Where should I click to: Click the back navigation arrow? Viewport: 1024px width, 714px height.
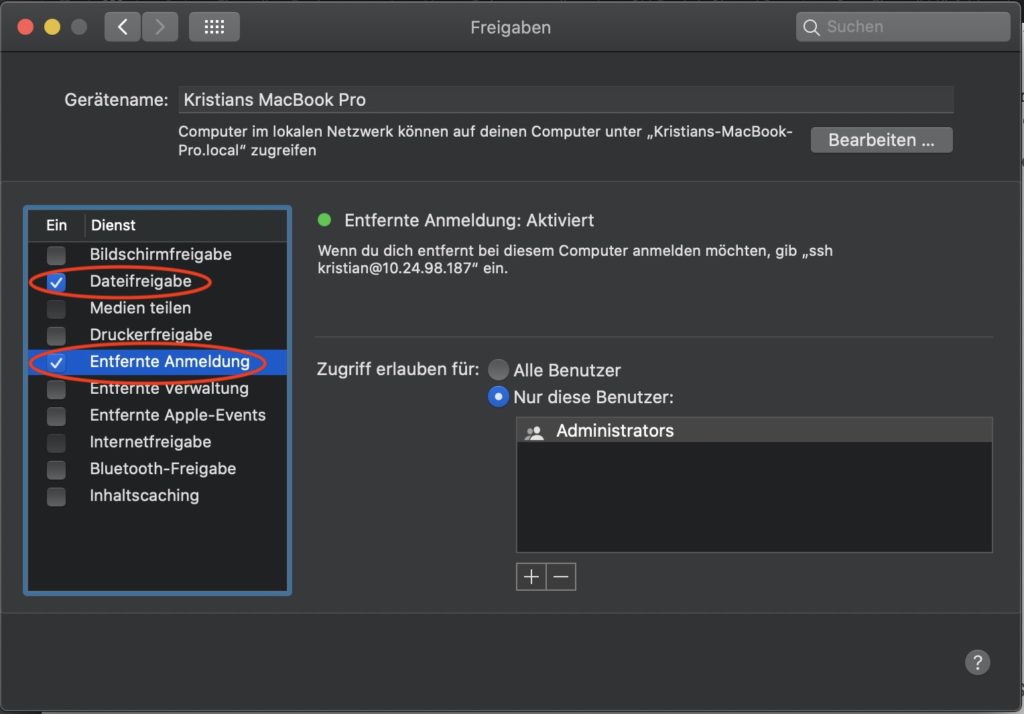pyautogui.click(x=122, y=27)
